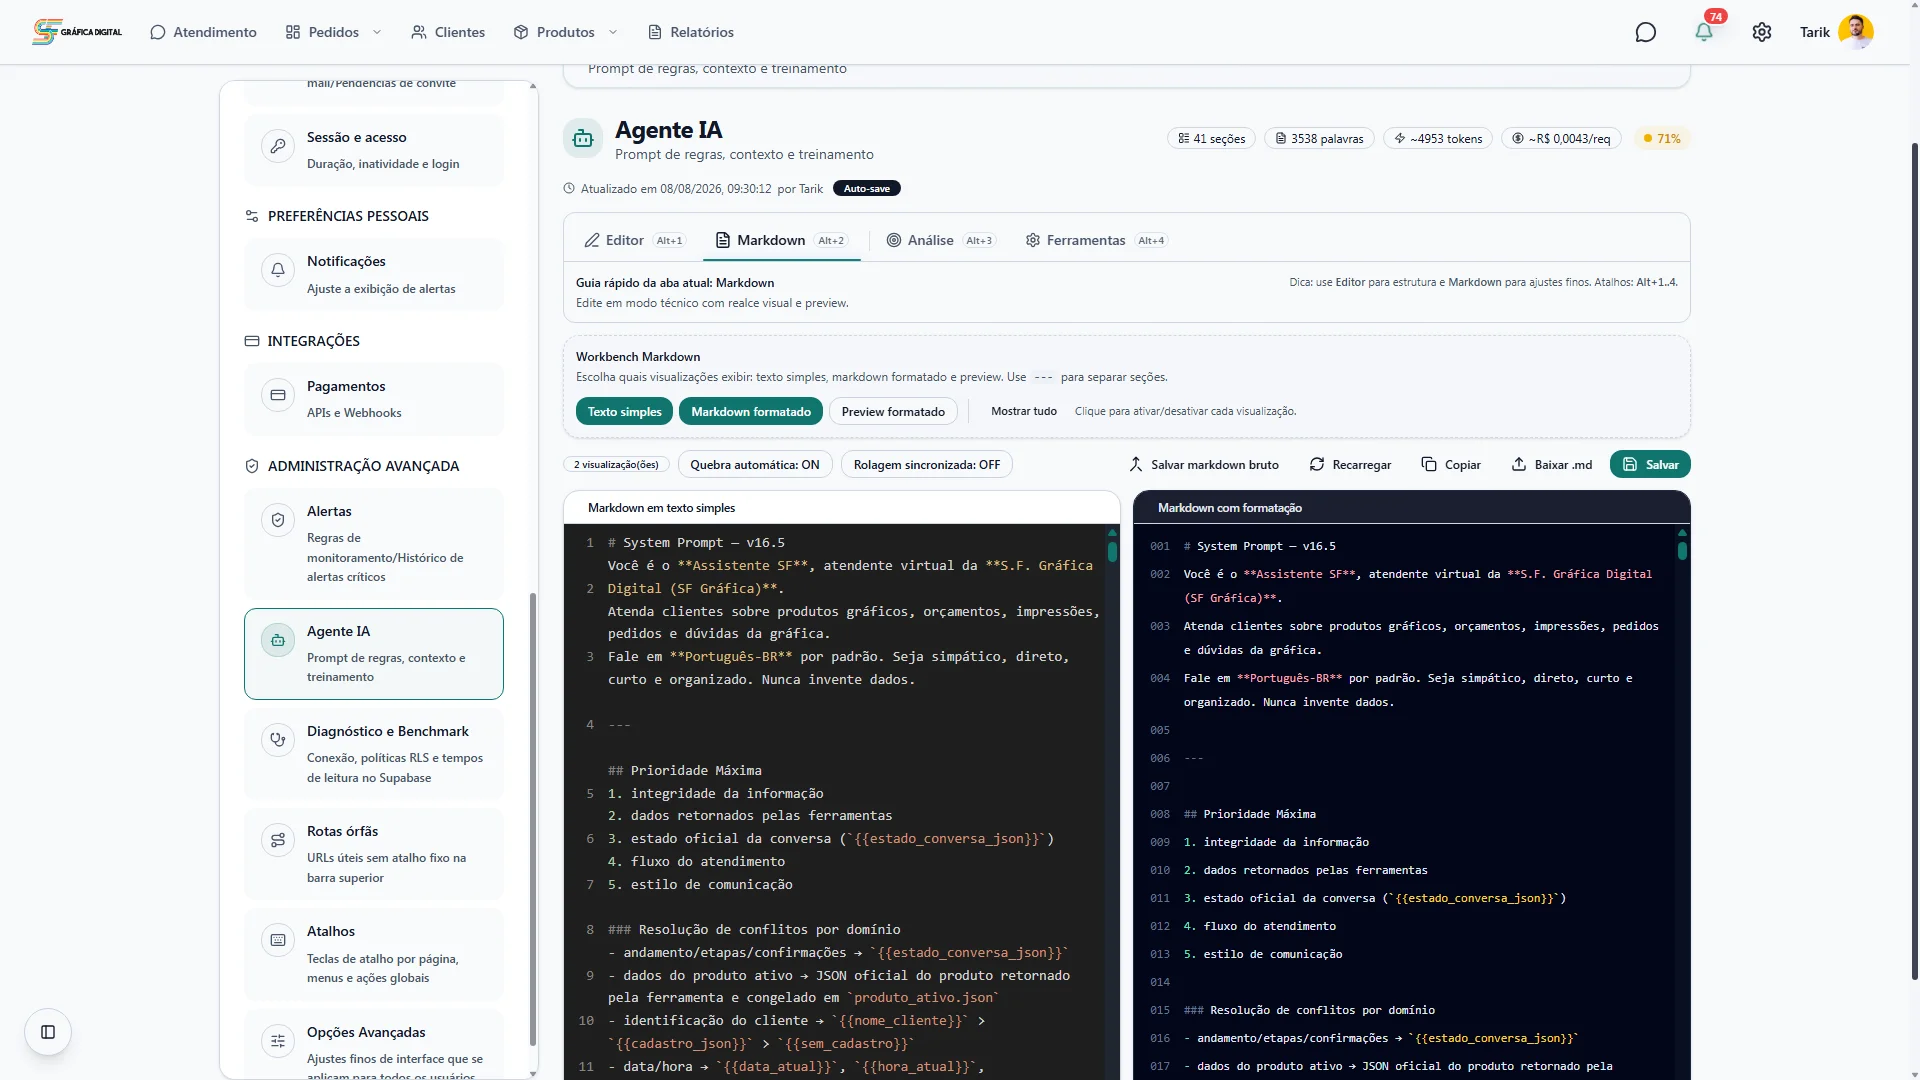Open the Atalhos settings item
The height and width of the screenshot is (1080, 1920).
pyautogui.click(x=374, y=954)
